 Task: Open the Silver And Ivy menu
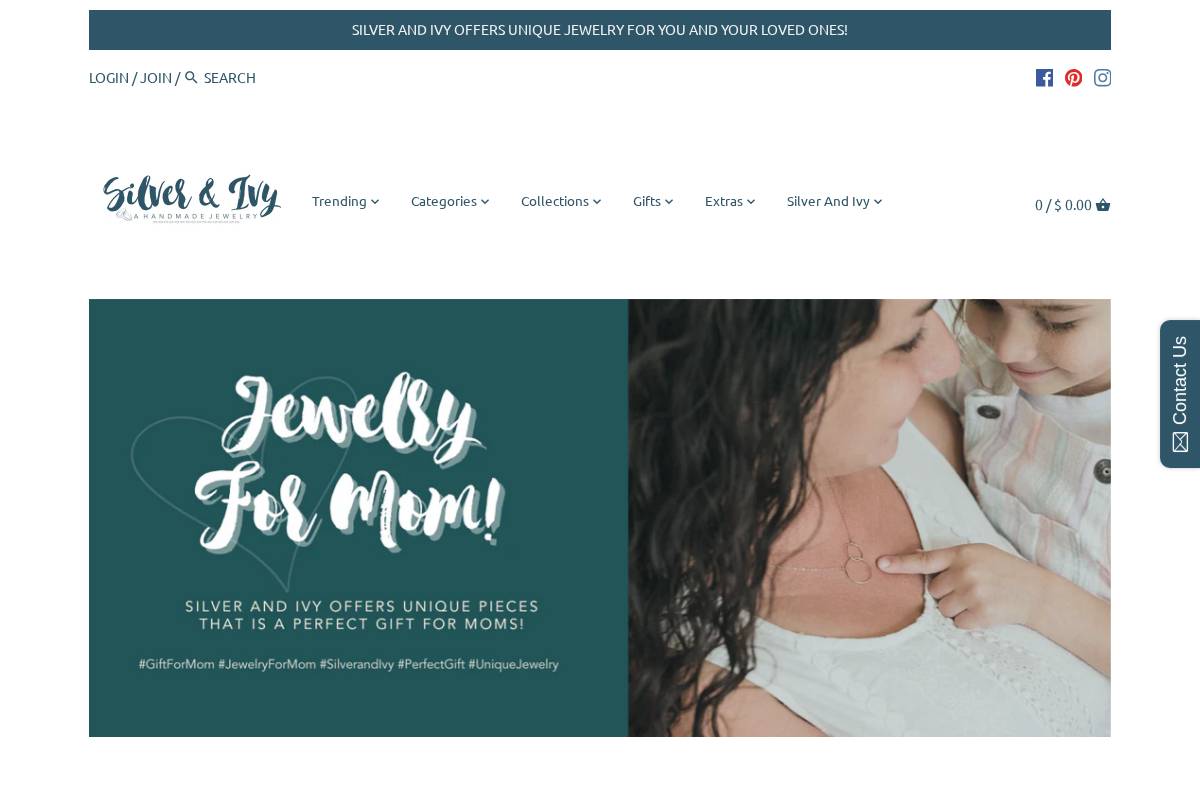point(834,201)
